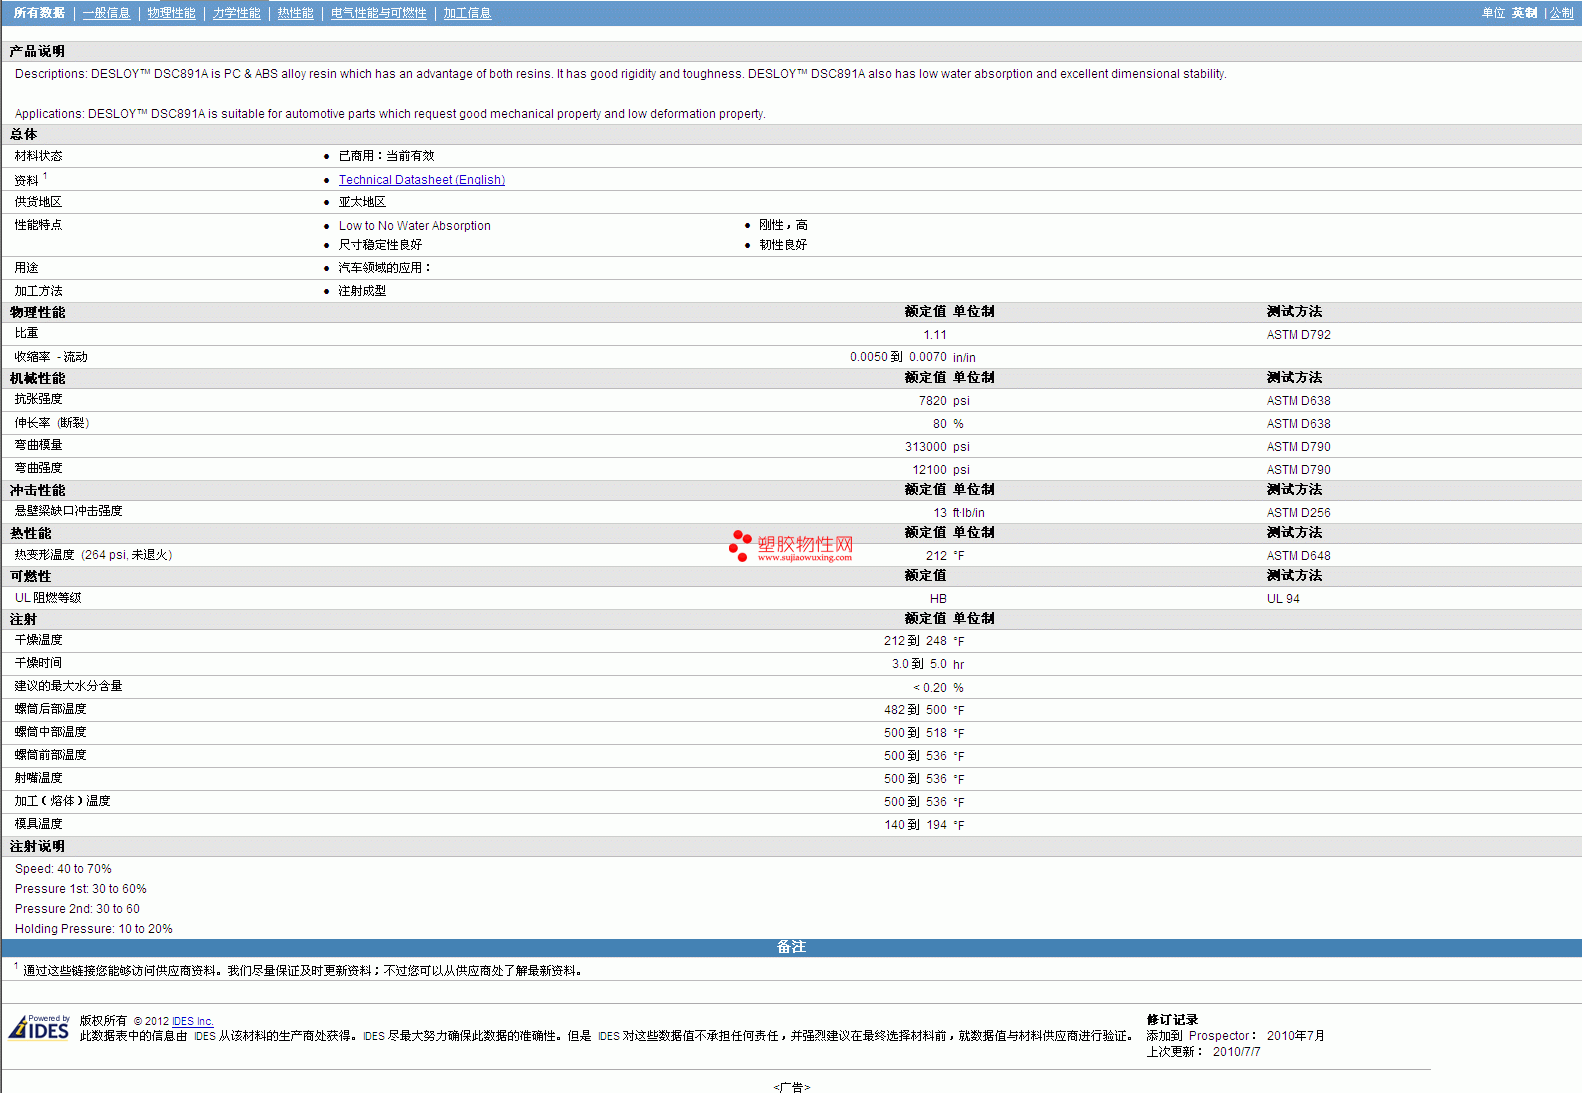Click the 上次更新 2010/7/7 entry
Image resolution: width=1582 pixels, height=1093 pixels.
pyautogui.click(x=1203, y=1052)
